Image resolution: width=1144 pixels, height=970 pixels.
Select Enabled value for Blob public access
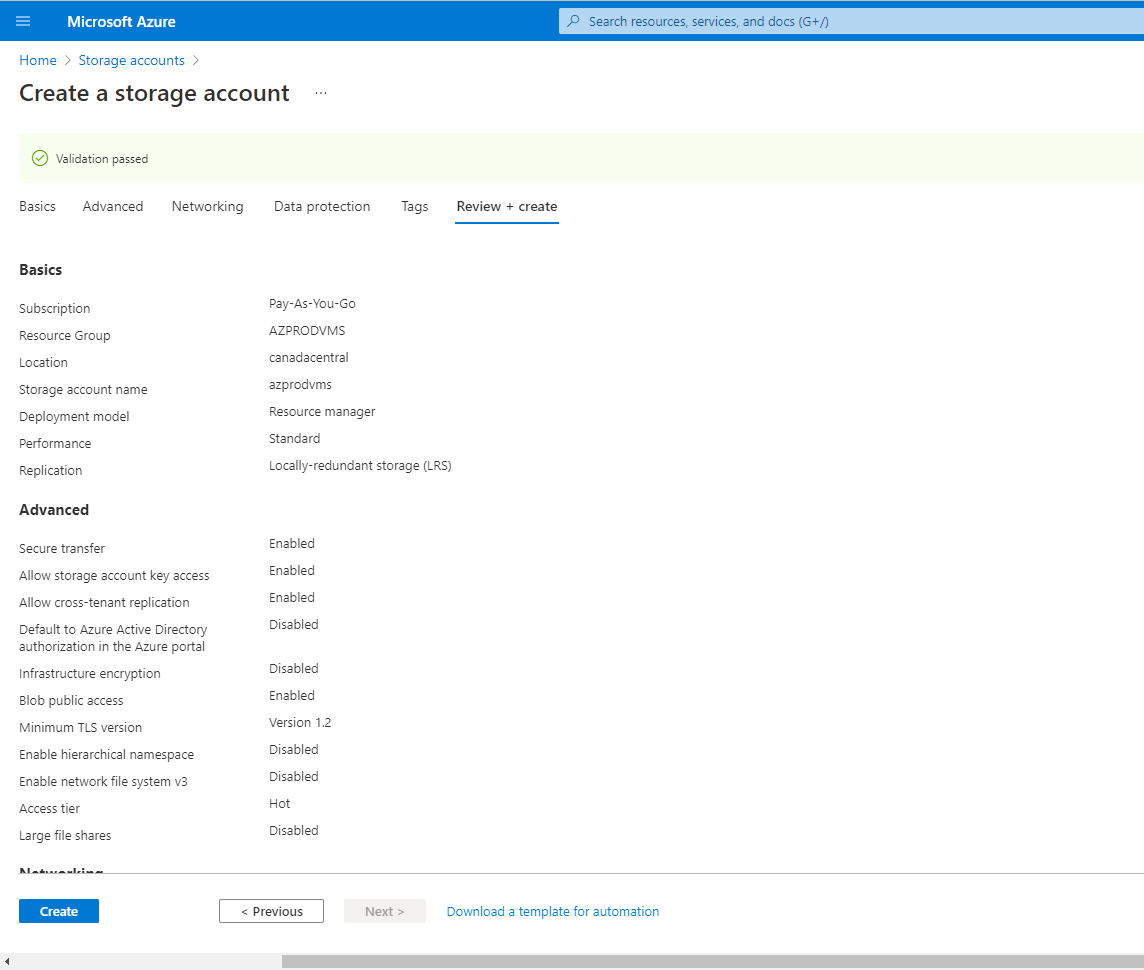coord(292,695)
